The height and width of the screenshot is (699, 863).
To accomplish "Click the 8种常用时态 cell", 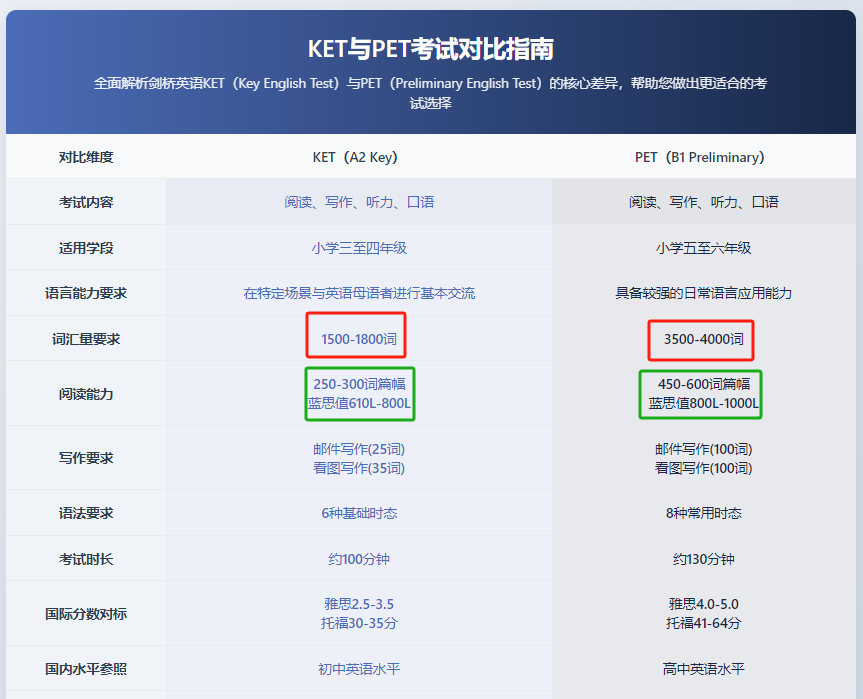I will click(x=703, y=513).
